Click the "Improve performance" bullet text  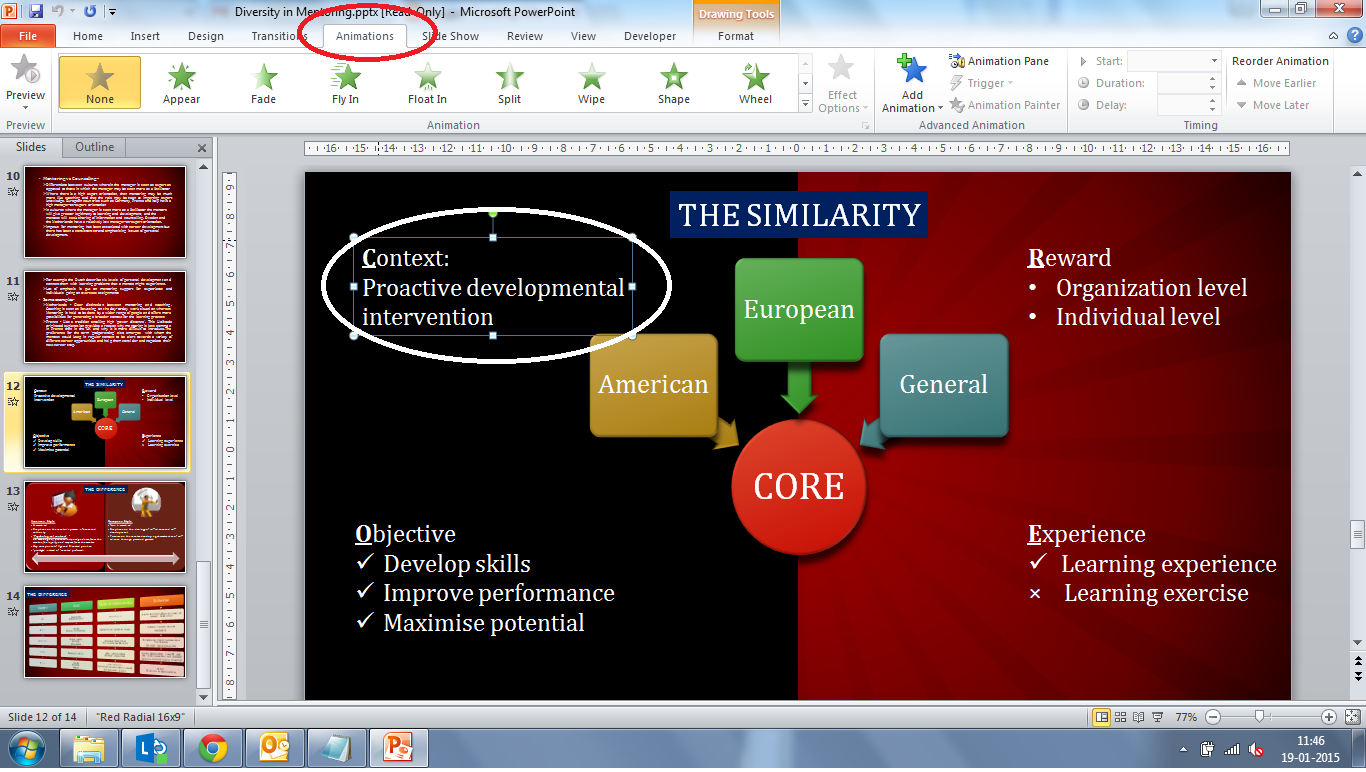point(498,593)
